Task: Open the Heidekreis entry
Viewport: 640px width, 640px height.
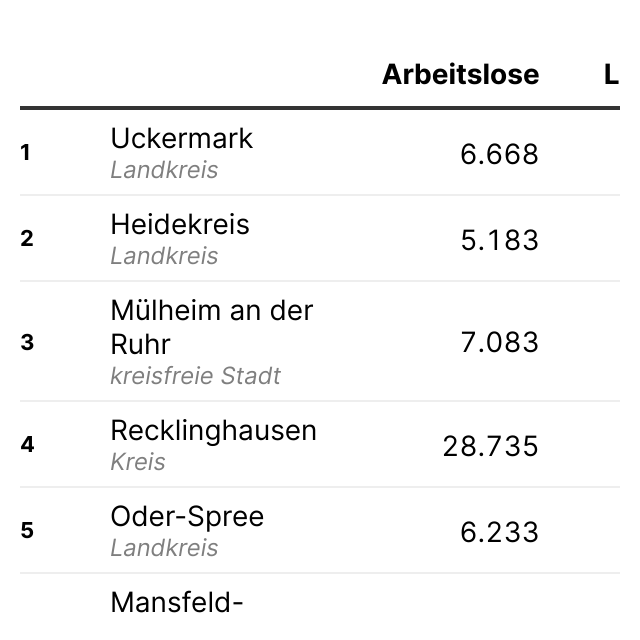Action: click(x=180, y=224)
